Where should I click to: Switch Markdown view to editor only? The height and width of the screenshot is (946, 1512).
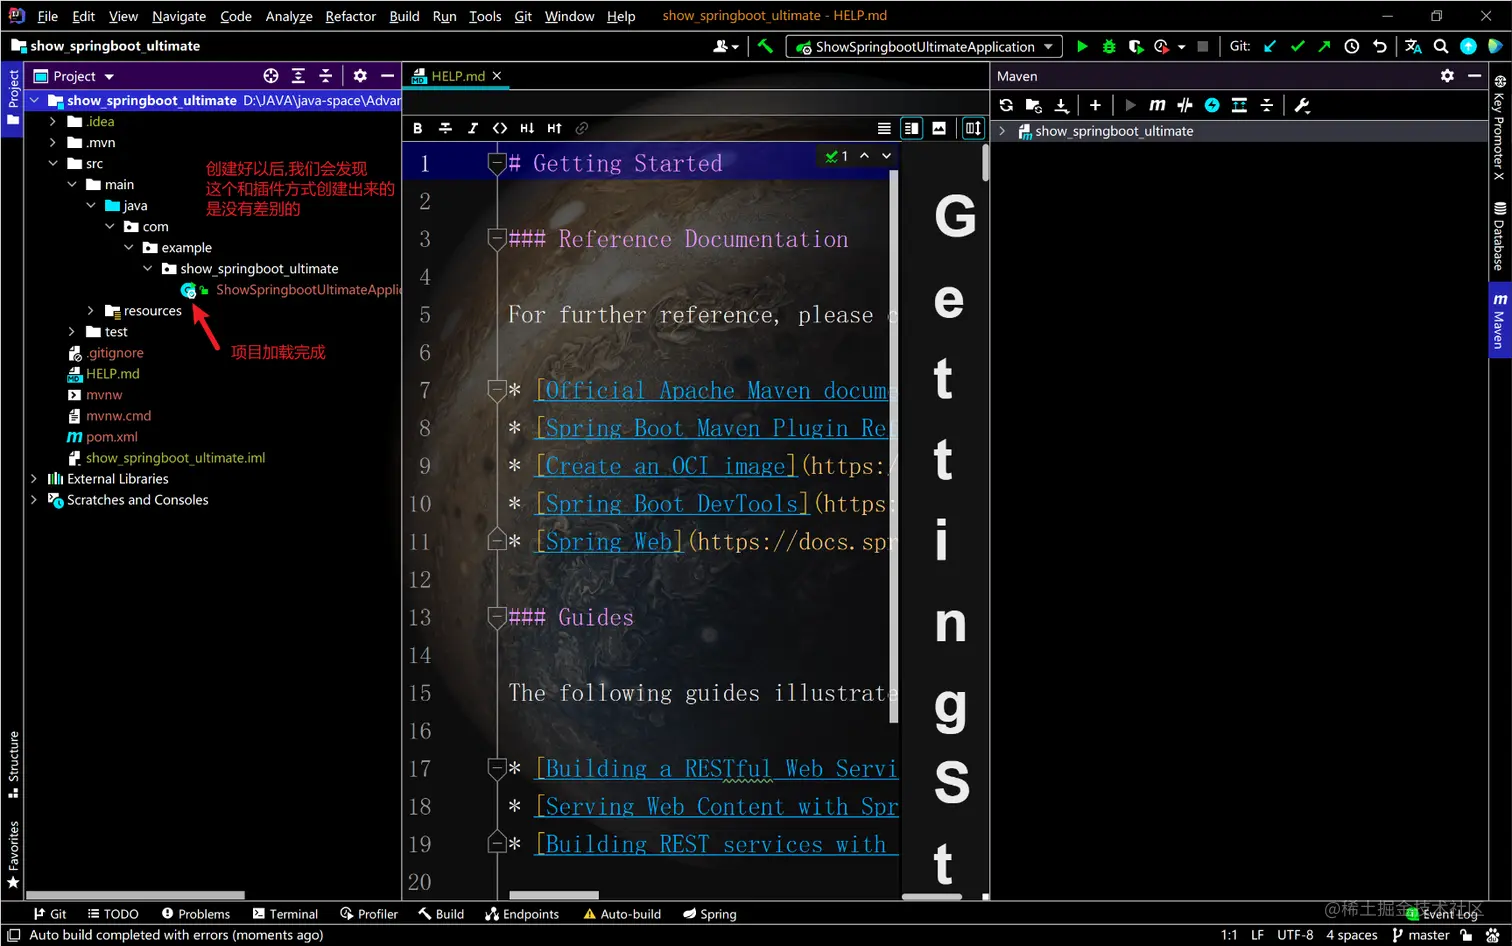pos(884,128)
